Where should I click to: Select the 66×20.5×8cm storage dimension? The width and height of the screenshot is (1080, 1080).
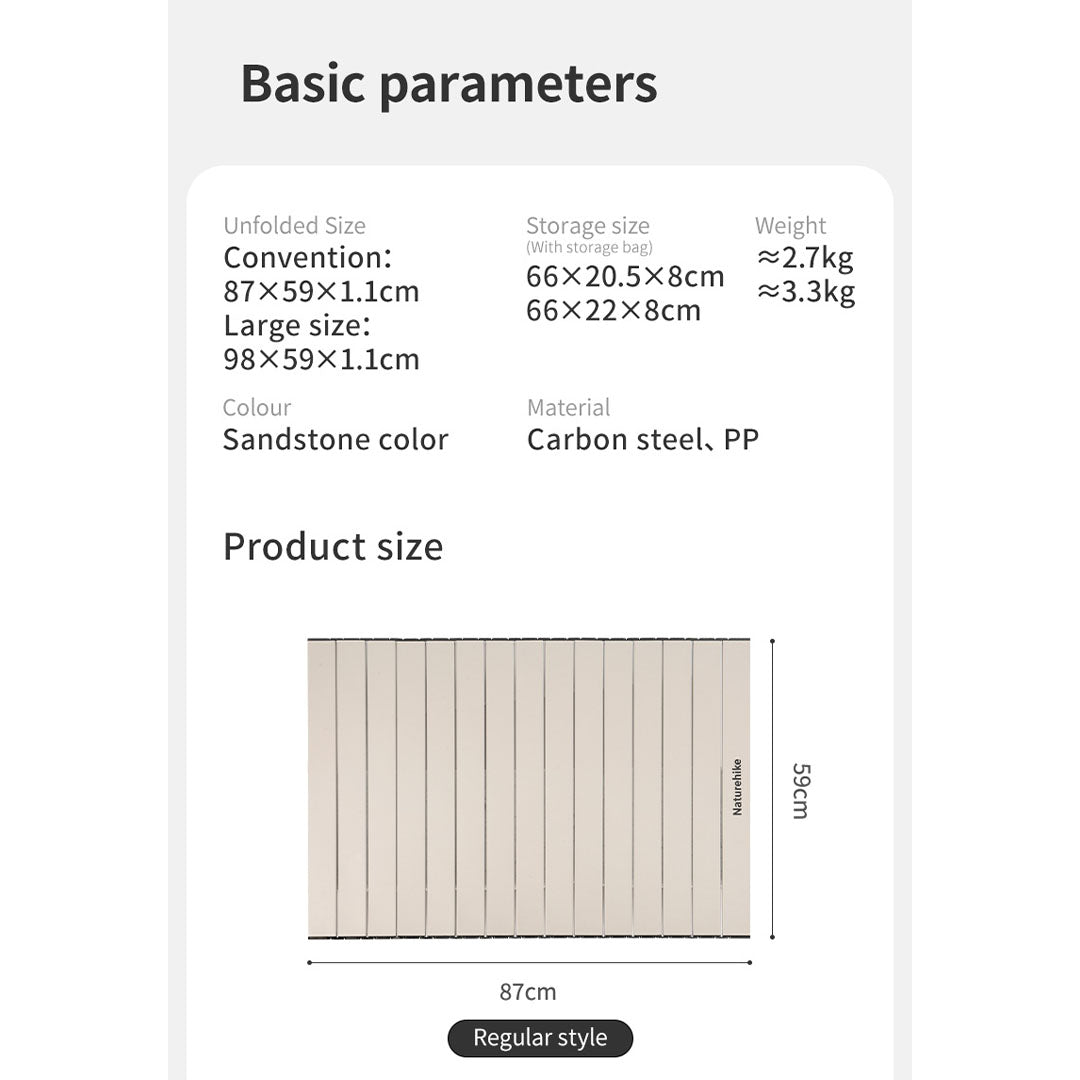coord(625,277)
